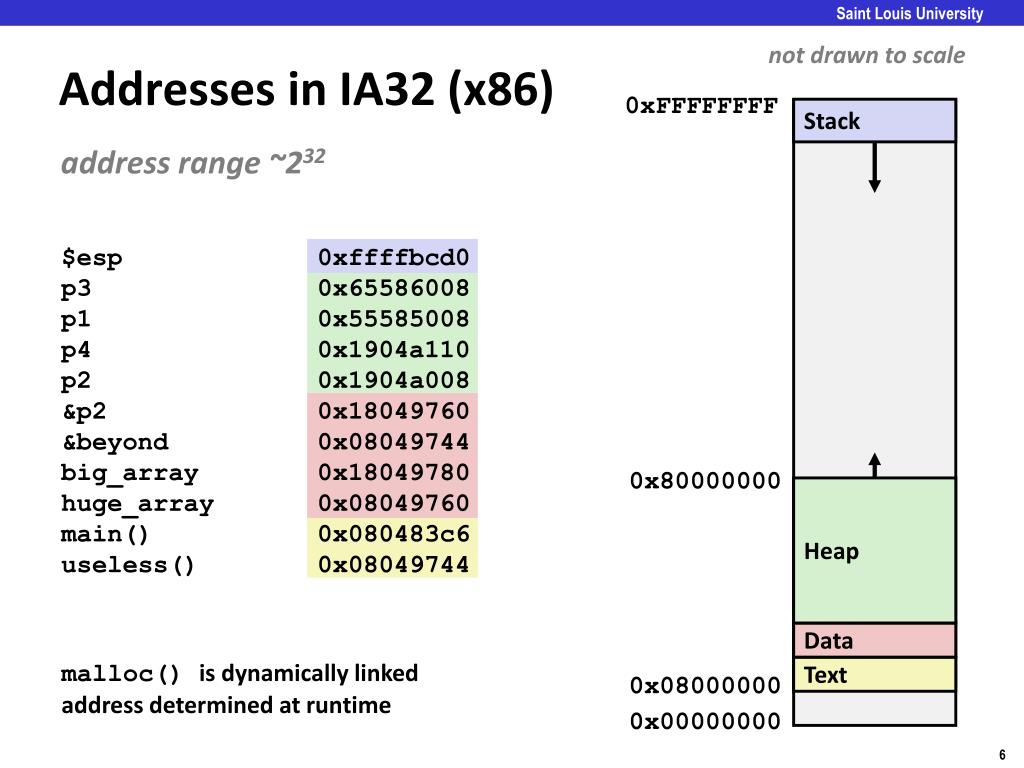Select the address 0x1904a110
The image size is (1024, 768).
(393, 349)
